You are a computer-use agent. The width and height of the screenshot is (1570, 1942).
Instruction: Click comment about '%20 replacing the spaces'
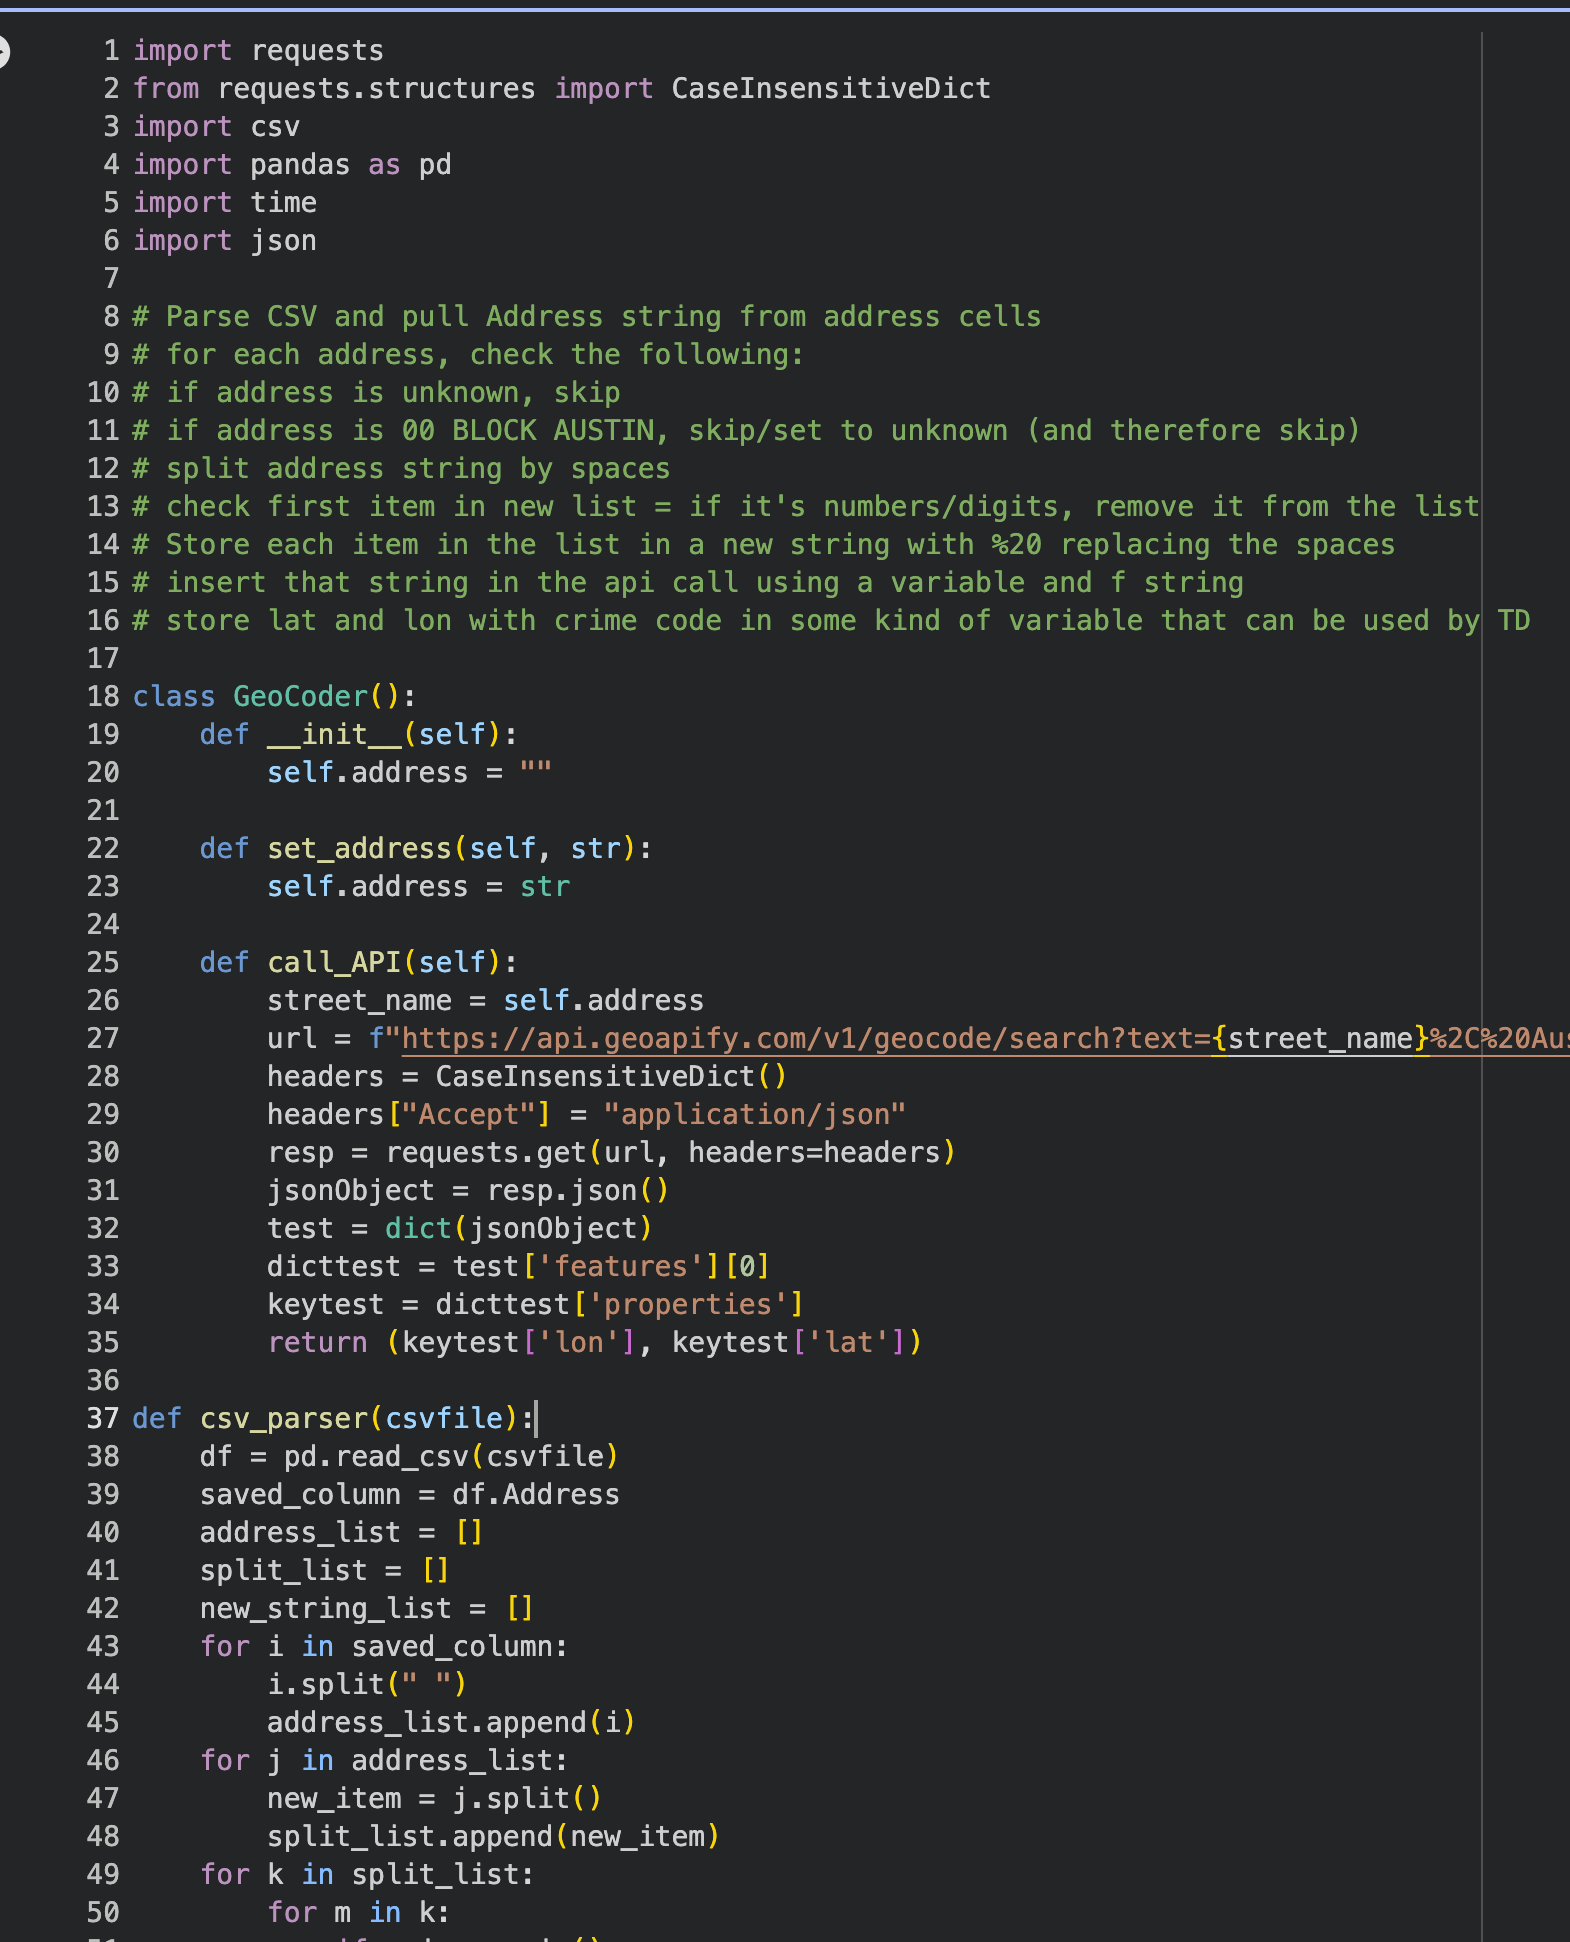(764, 545)
